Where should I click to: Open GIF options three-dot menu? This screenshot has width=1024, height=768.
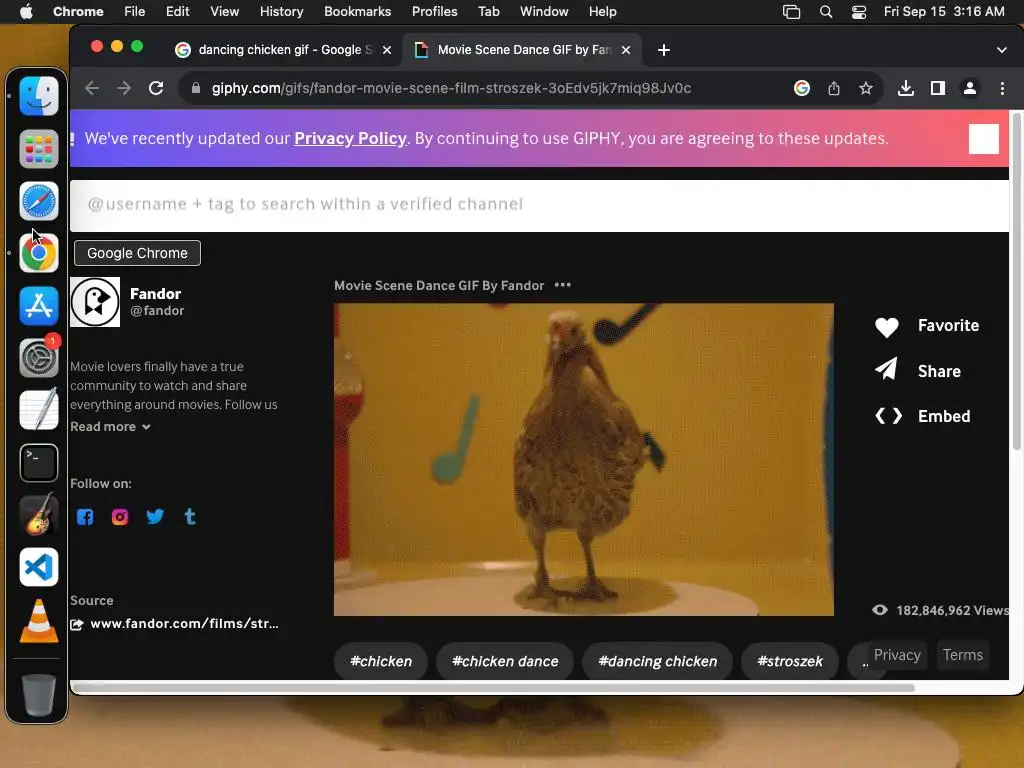click(562, 285)
